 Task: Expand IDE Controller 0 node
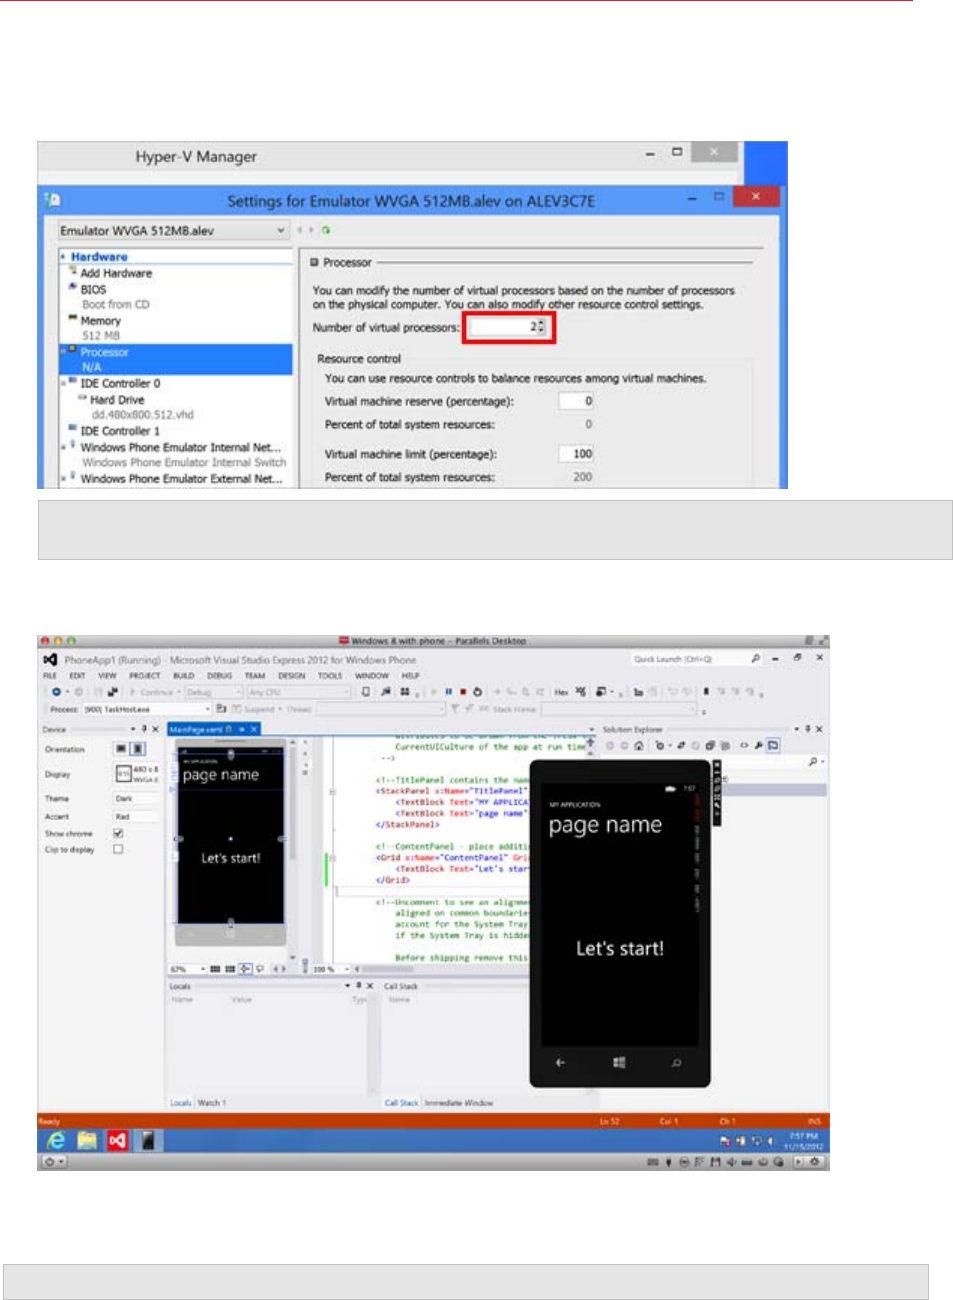point(63,383)
